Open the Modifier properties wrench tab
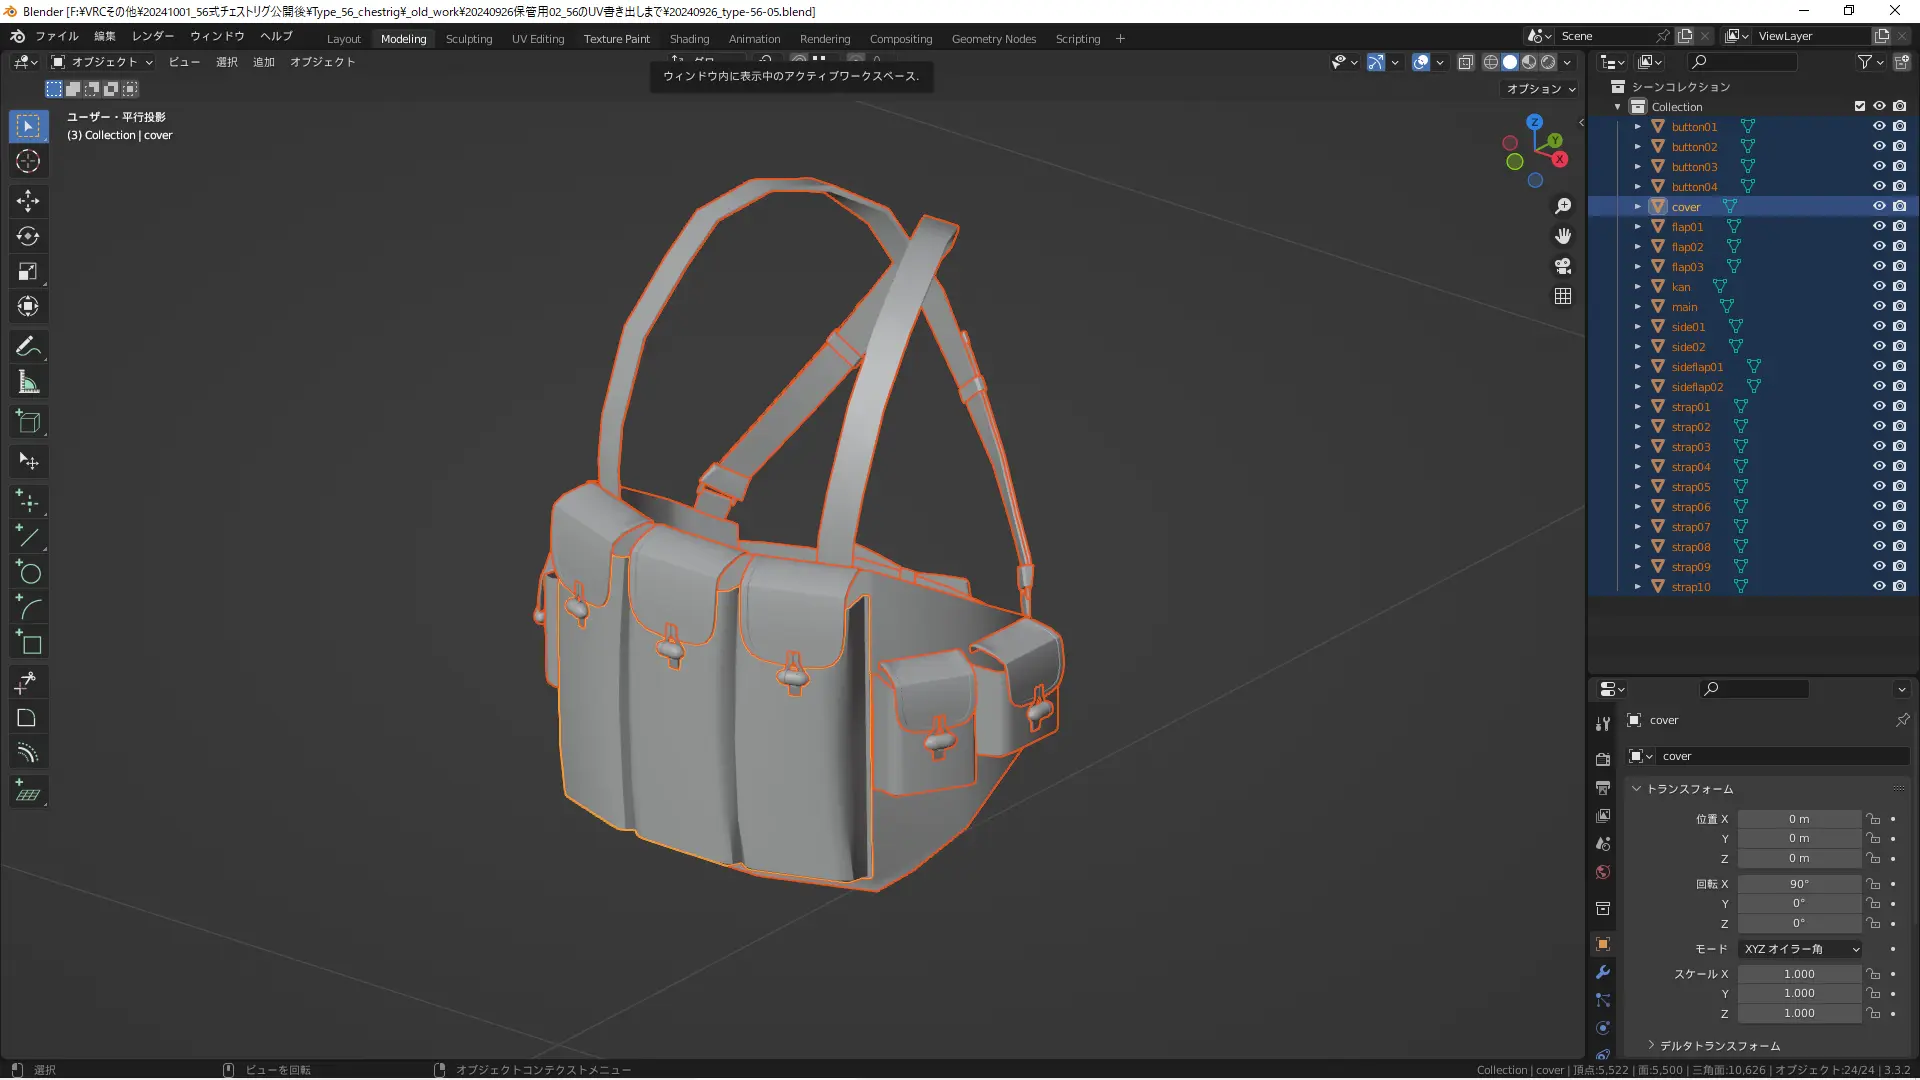Image resolution: width=1920 pixels, height=1080 pixels. pos(1603,972)
